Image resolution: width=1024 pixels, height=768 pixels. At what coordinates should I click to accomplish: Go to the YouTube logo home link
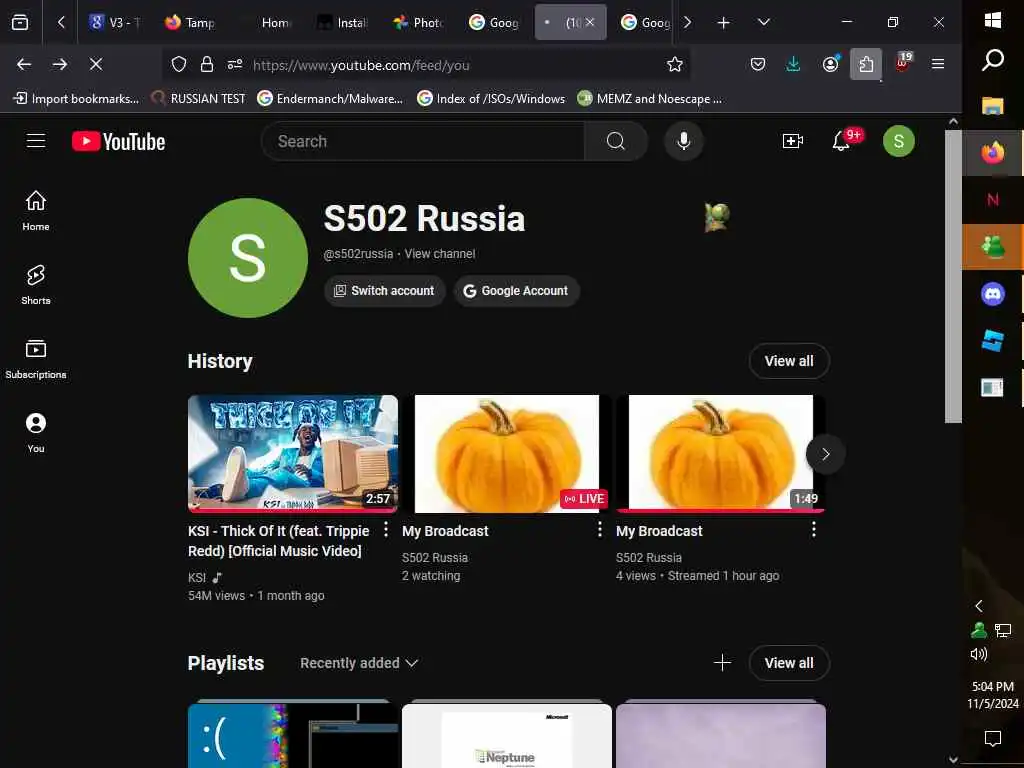[118, 141]
